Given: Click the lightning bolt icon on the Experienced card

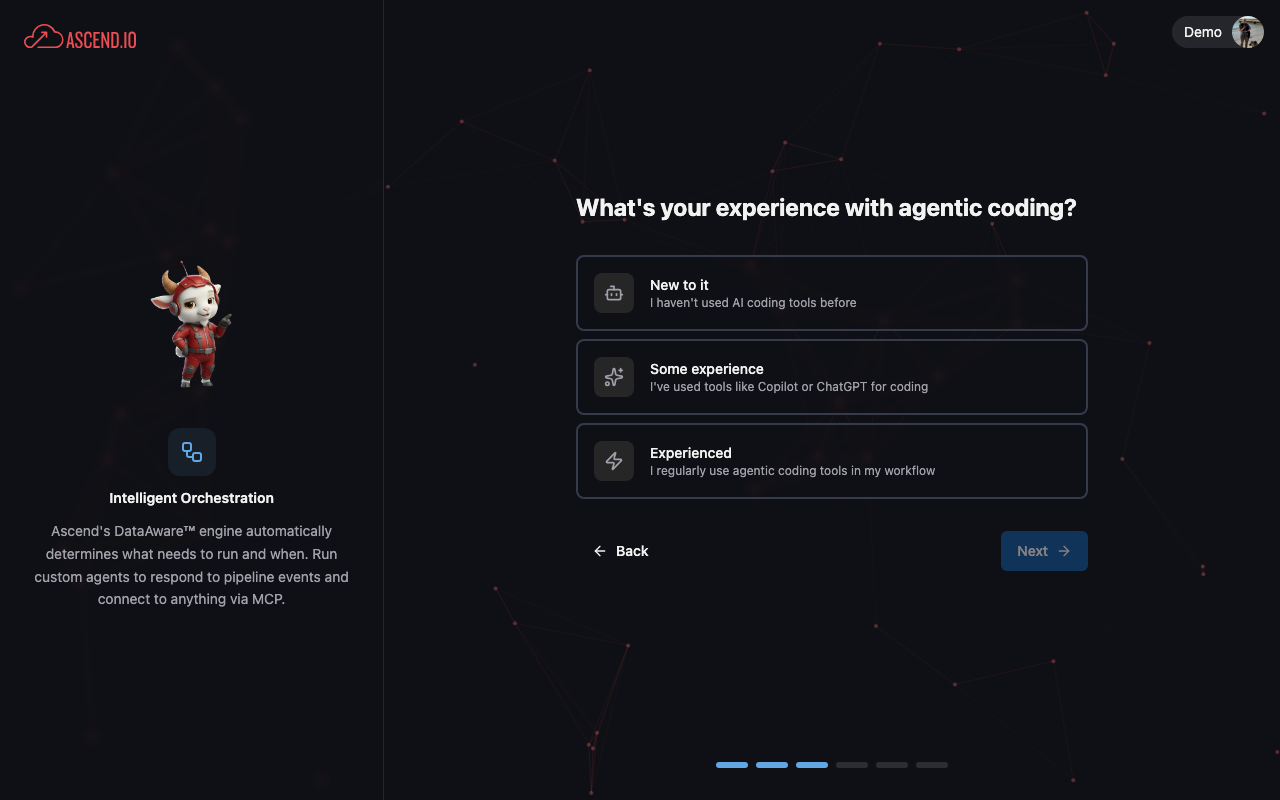Looking at the screenshot, I should tap(613, 461).
